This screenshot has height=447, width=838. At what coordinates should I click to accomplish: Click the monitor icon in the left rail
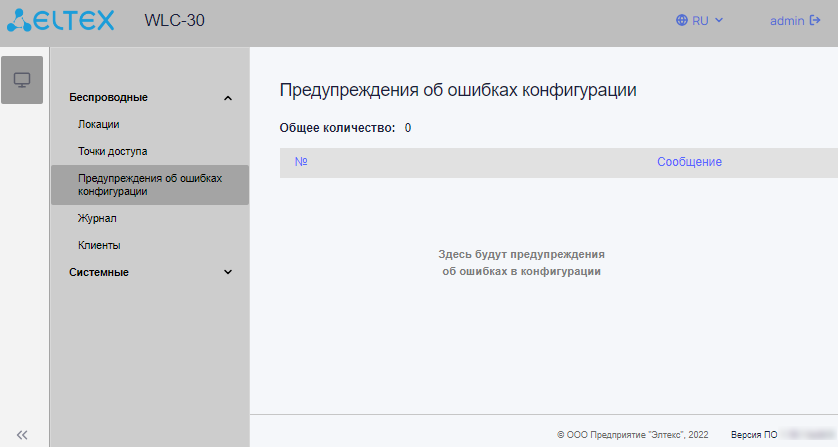(22, 80)
